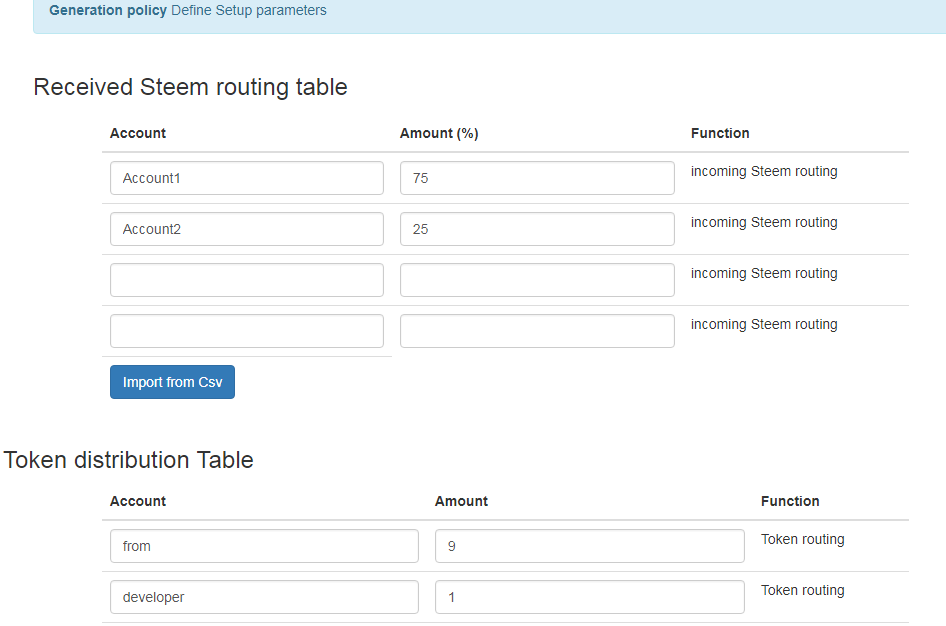Screen dimensions: 946x626
Task: Select the Account2 input field
Action: point(247,229)
